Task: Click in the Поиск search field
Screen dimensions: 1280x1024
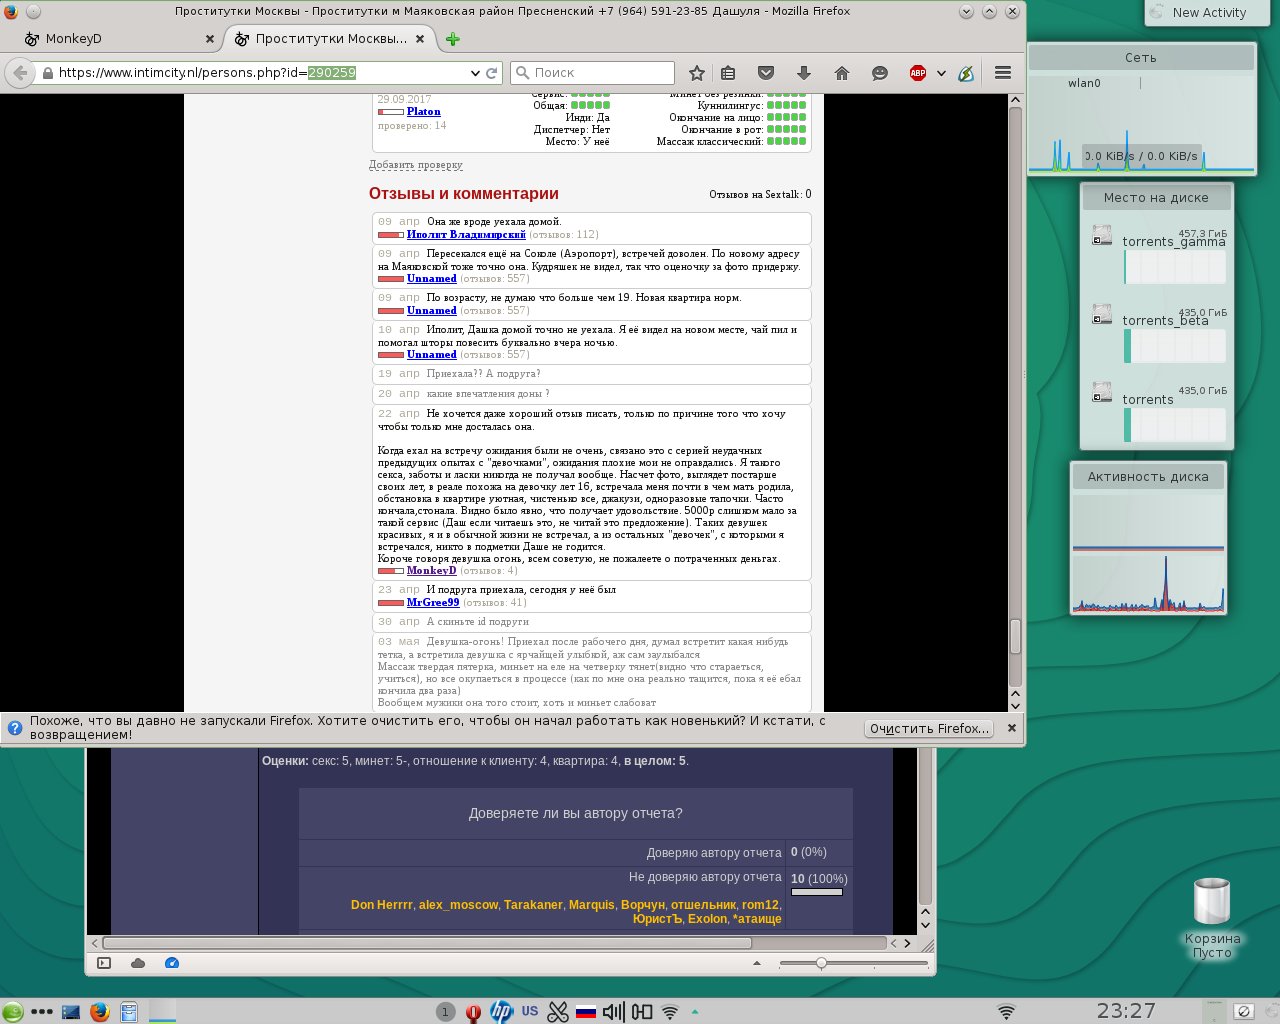Action: (600, 73)
